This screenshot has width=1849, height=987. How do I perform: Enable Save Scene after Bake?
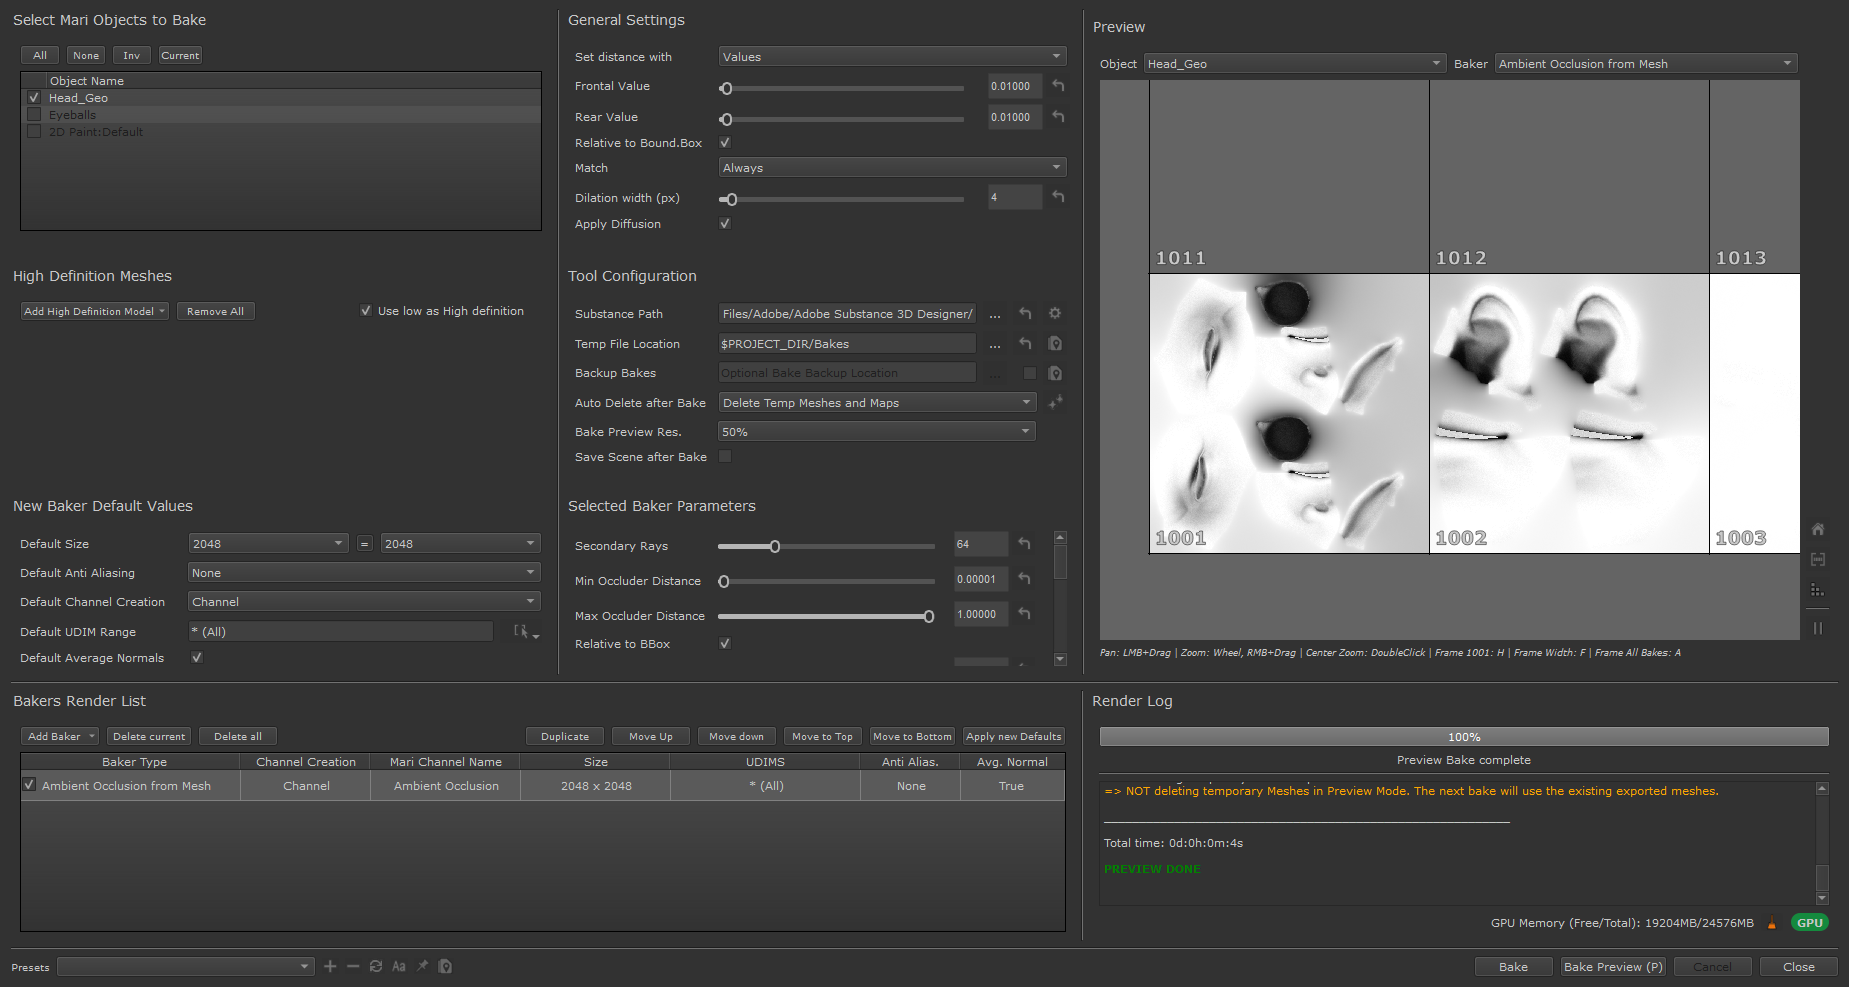[x=725, y=457]
